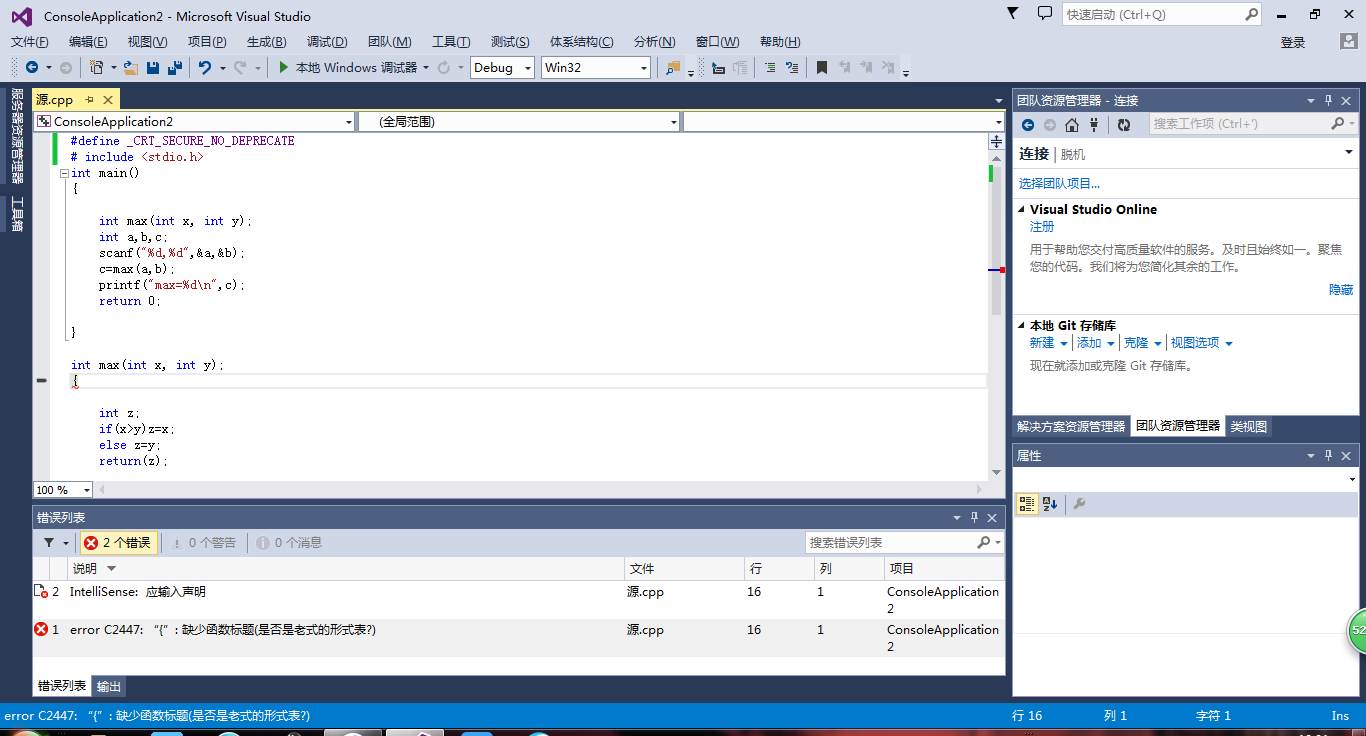Open the 生成(B) menu
Viewport: 1366px width, 736px height.
pyautogui.click(x=266, y=42)
